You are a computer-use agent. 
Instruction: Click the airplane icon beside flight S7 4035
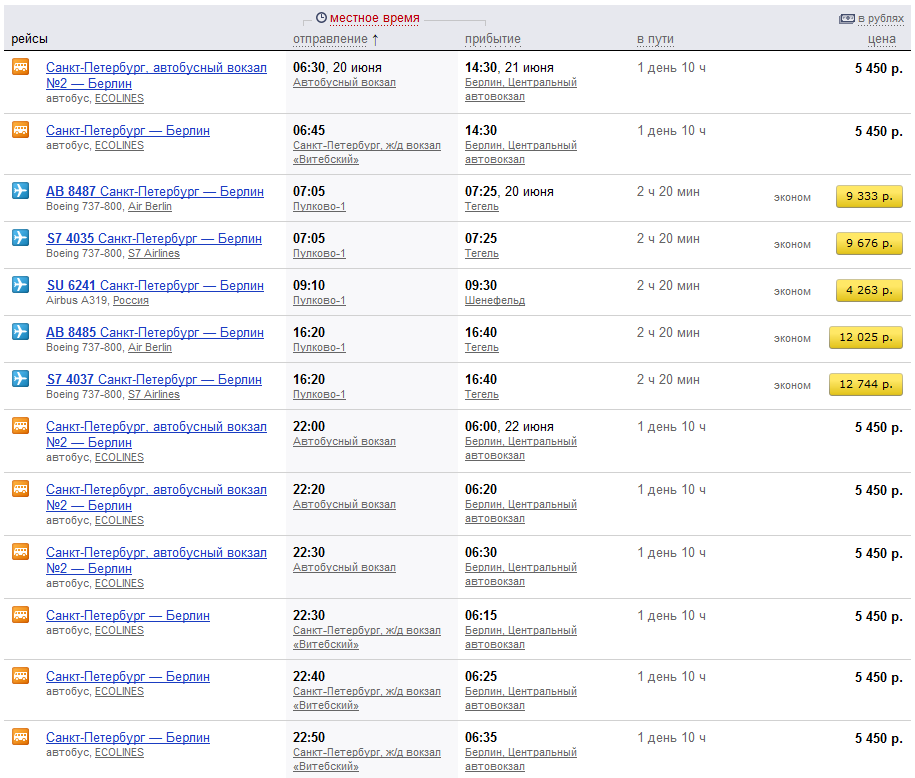tap(20, 238)
